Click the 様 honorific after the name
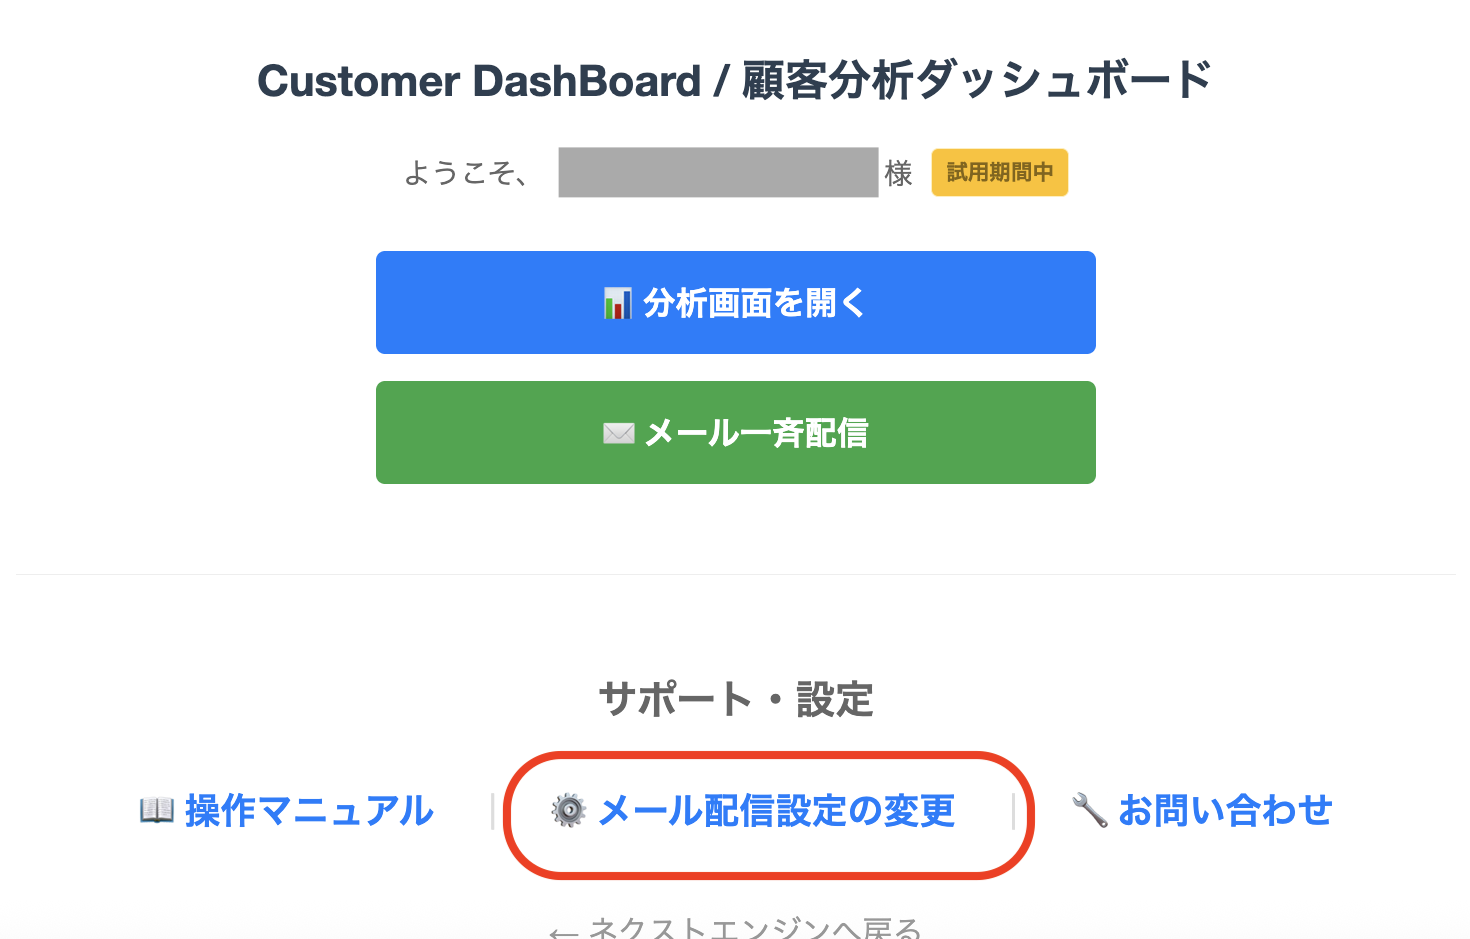This screenshot has height=939, width=1470. tap(898, 174)
